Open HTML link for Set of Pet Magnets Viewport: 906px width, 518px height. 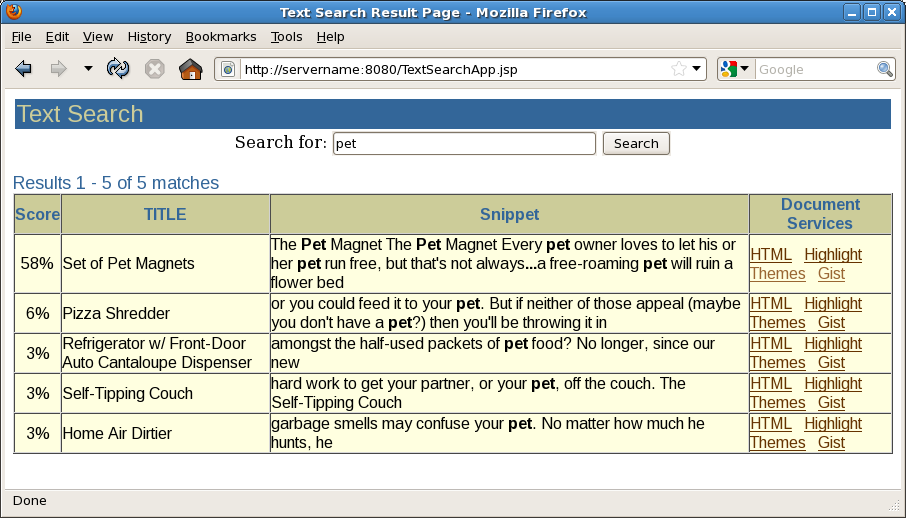point(770,254)
